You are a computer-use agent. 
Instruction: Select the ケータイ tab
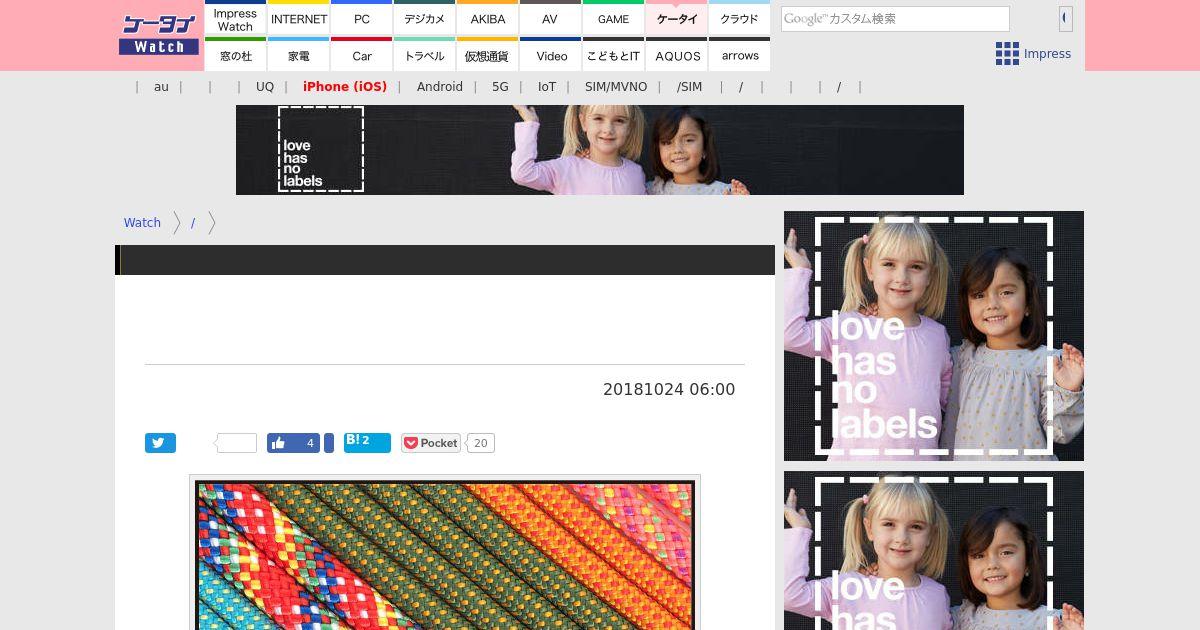click(677, 19)
